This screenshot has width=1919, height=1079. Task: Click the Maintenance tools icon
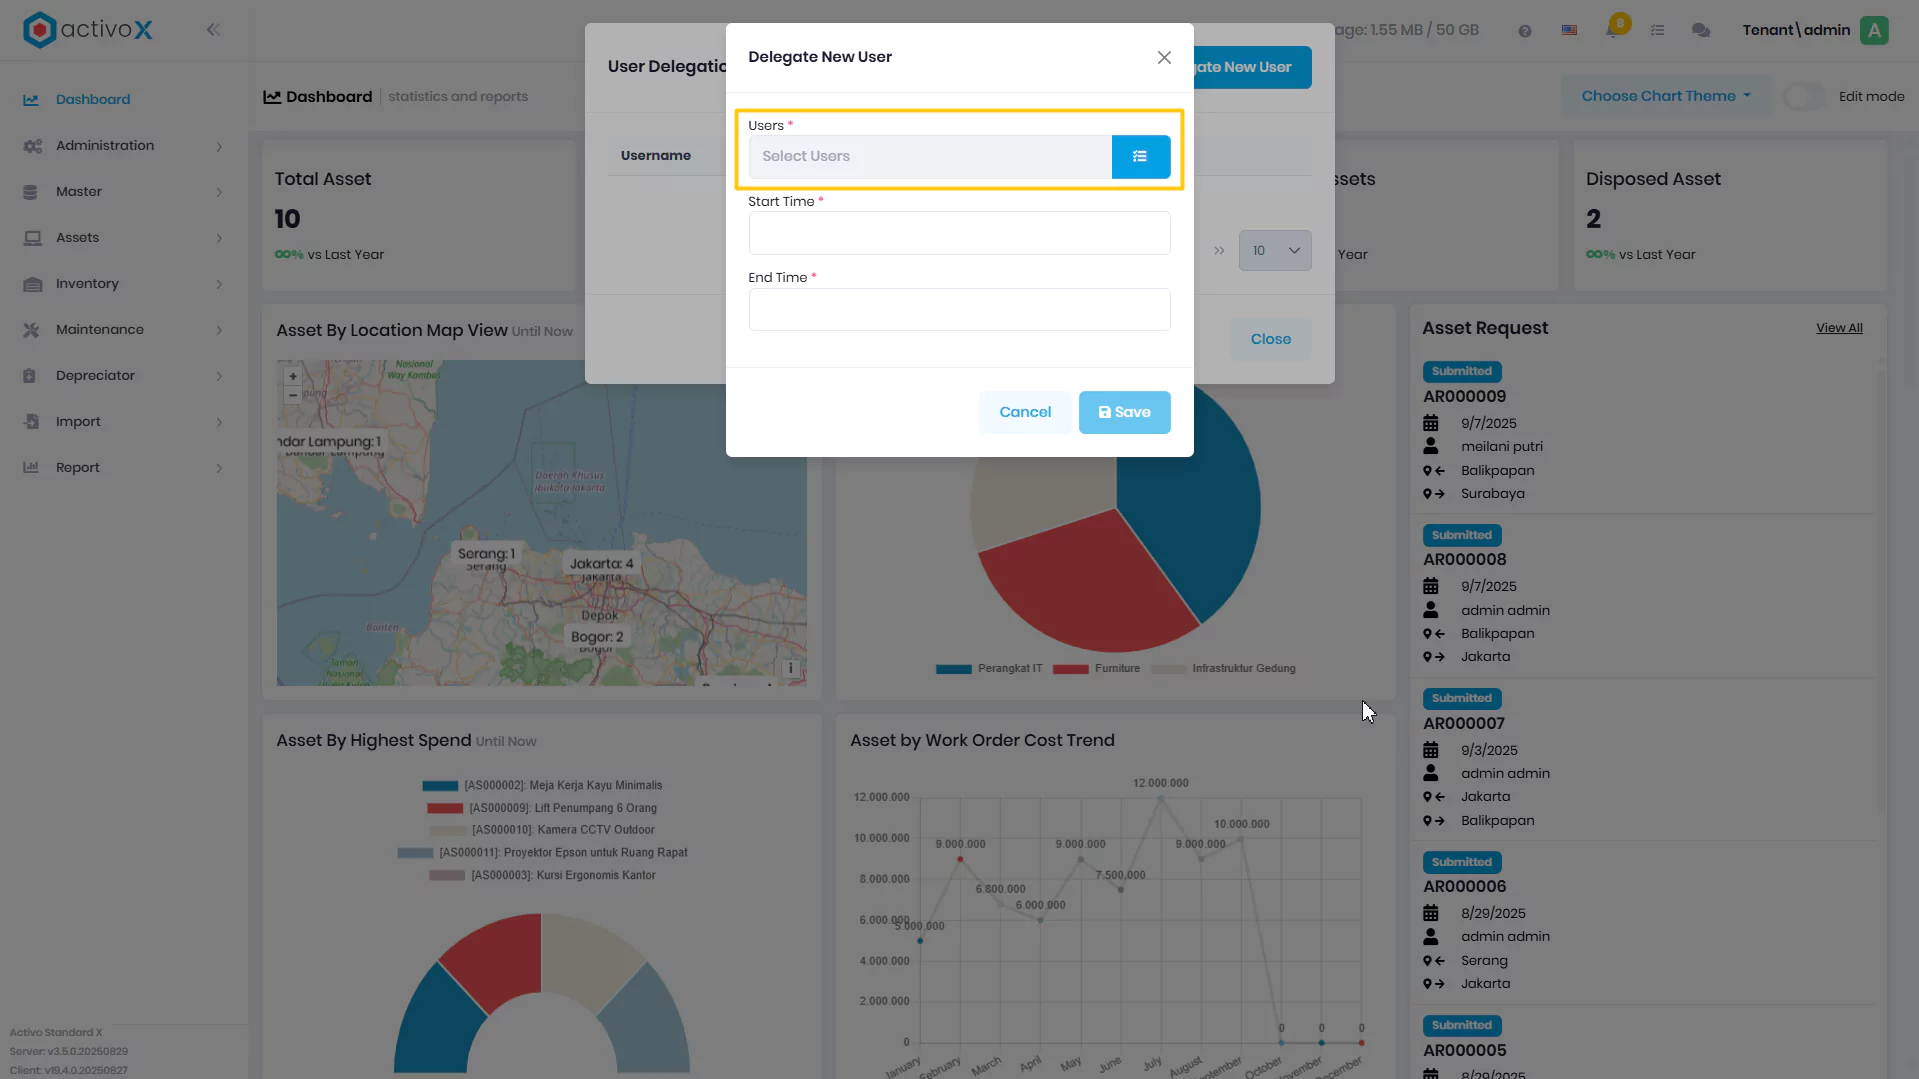tap(31, 330)
